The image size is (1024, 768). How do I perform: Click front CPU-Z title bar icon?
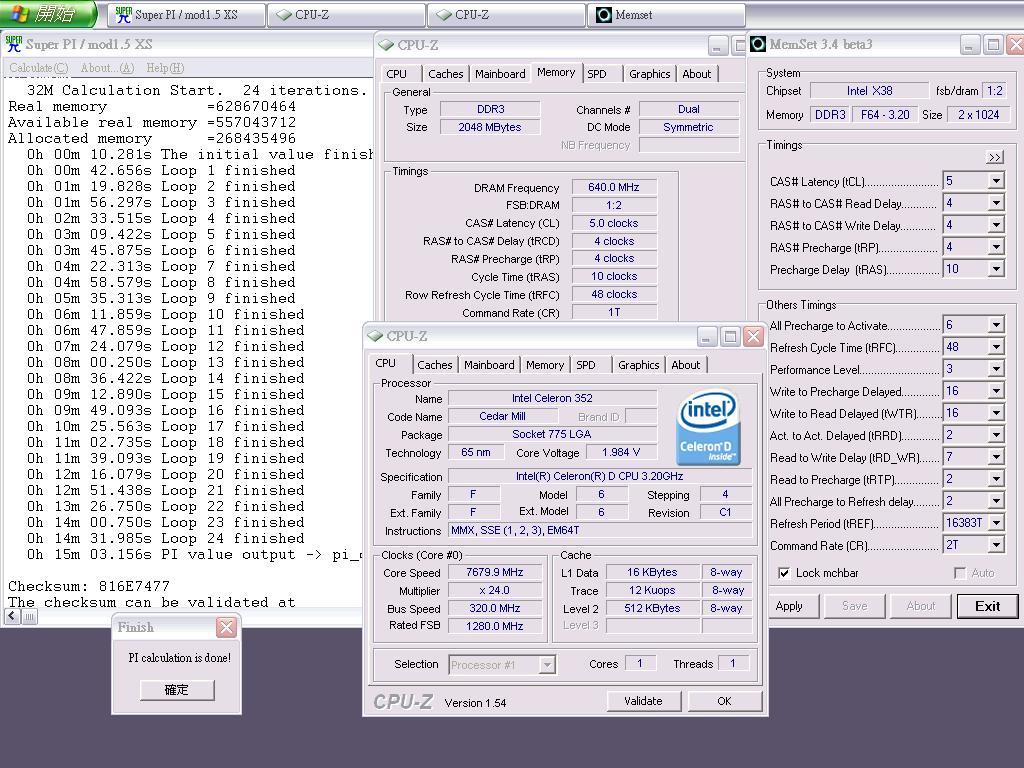point(375,336)
